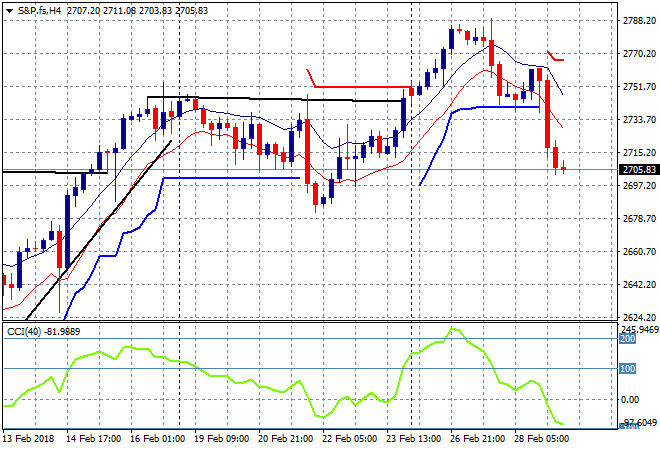
Task: Click price scale value 2751.70
Action: [639, 87]
